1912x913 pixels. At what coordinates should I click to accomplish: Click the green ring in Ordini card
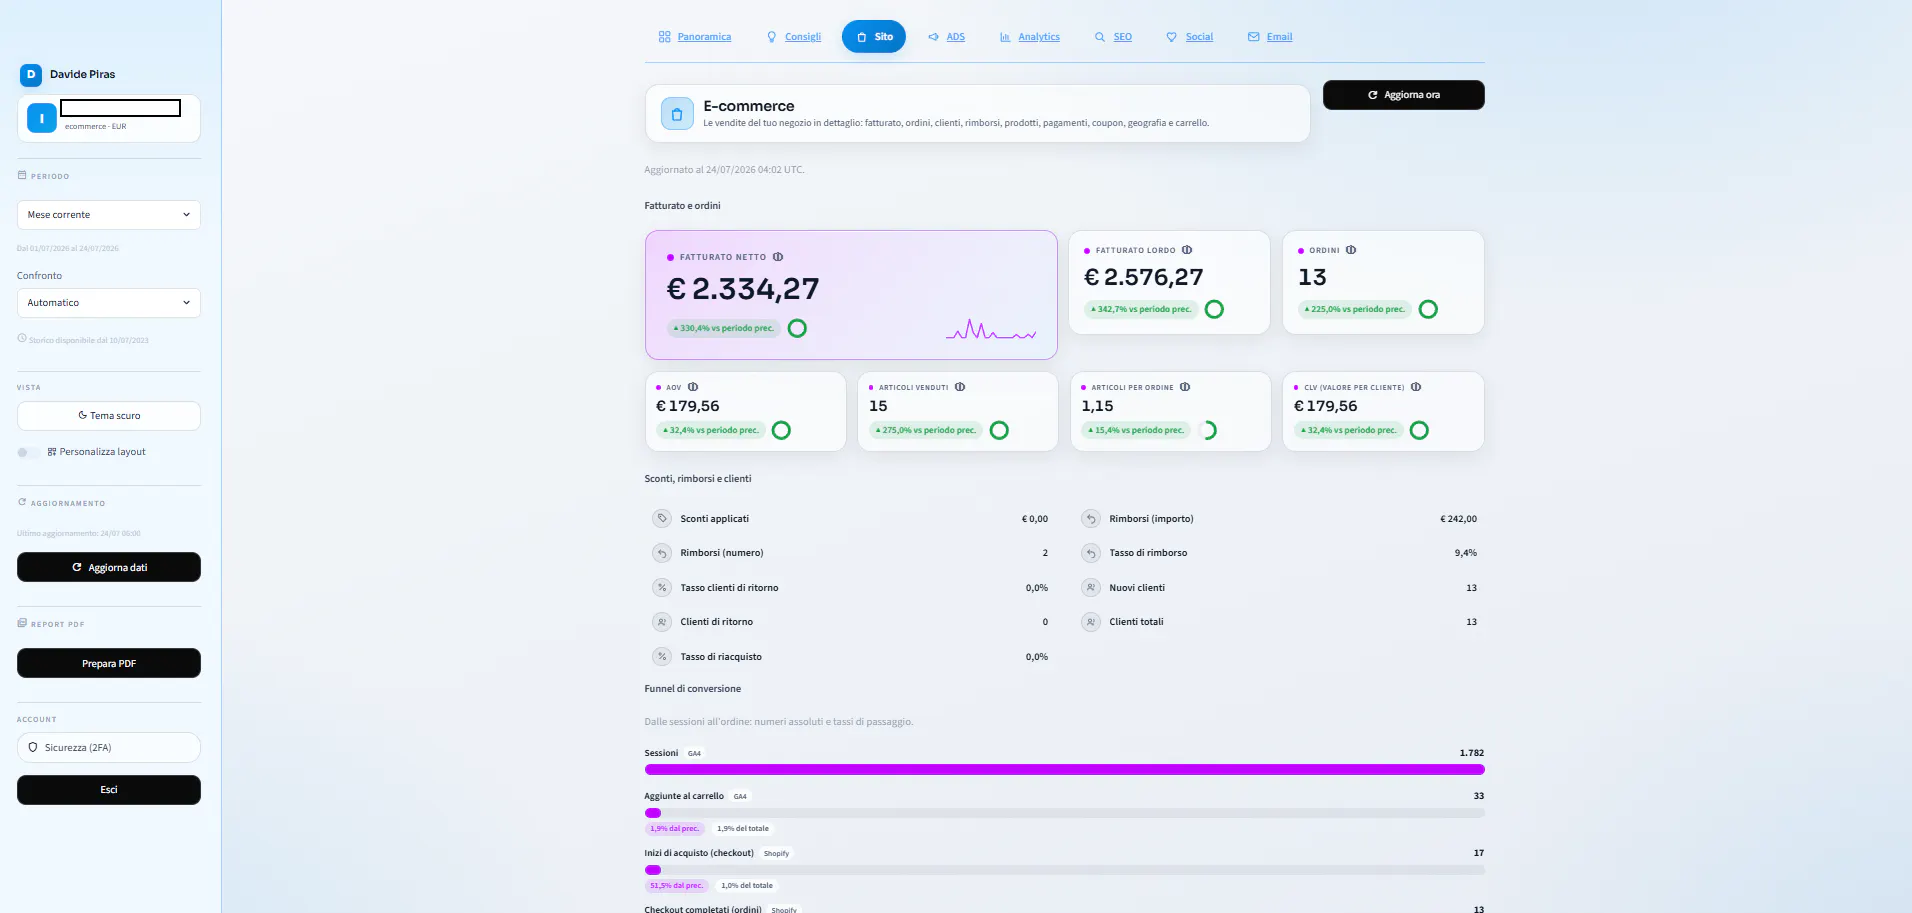[1428, 309]
